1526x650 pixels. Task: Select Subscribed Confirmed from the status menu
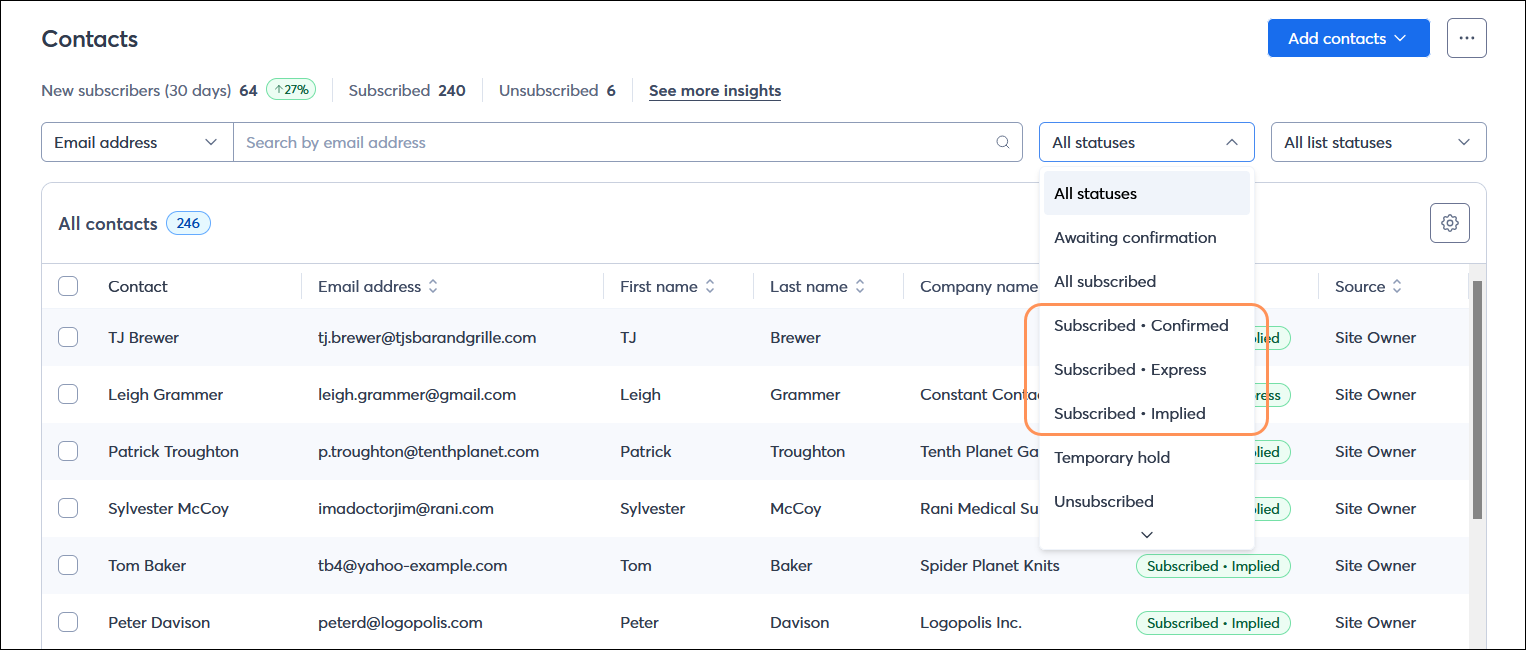click(1141, 325)
